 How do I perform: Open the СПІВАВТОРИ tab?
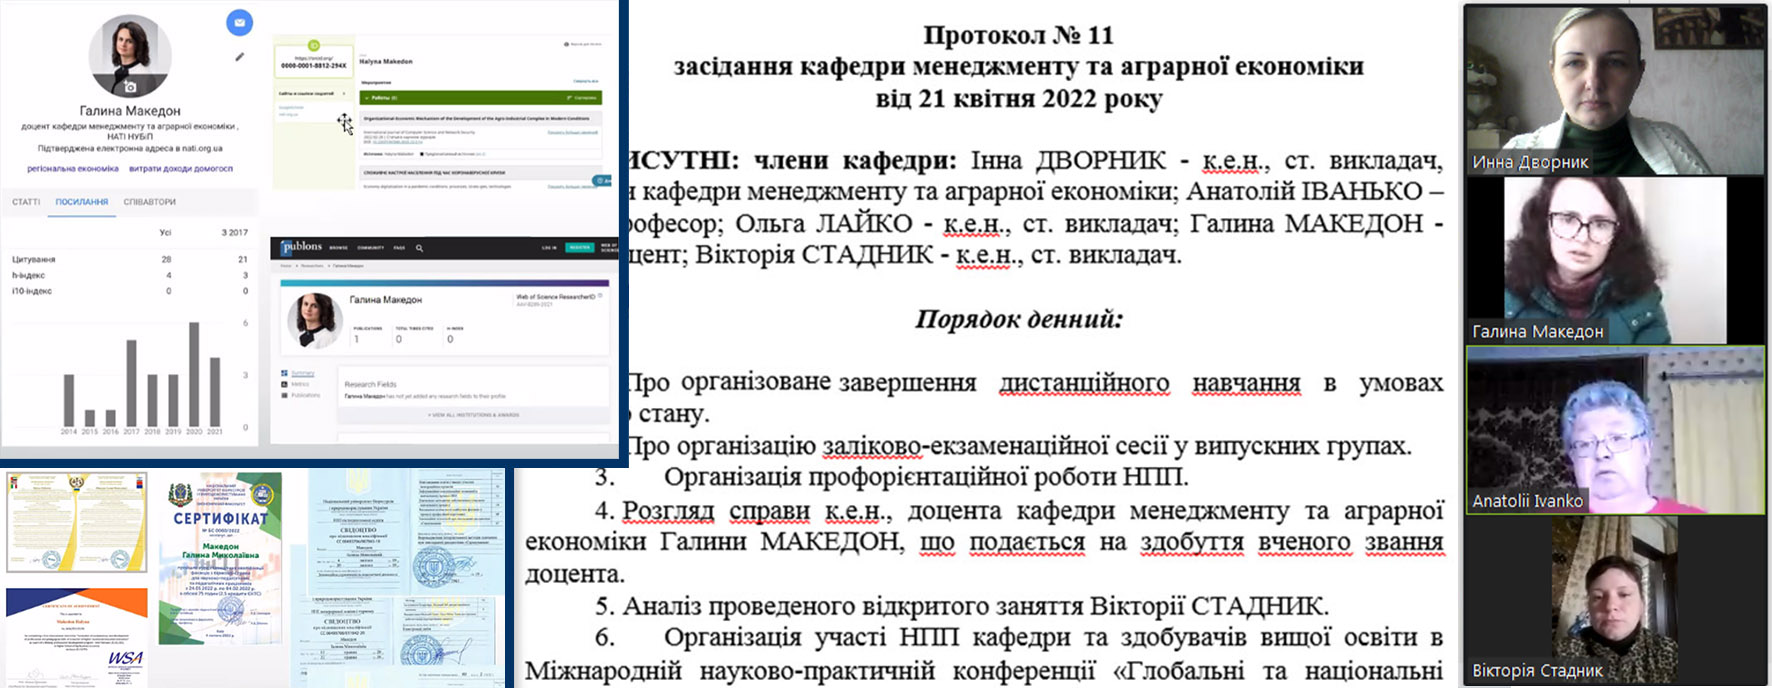click(x=149, y=202)
